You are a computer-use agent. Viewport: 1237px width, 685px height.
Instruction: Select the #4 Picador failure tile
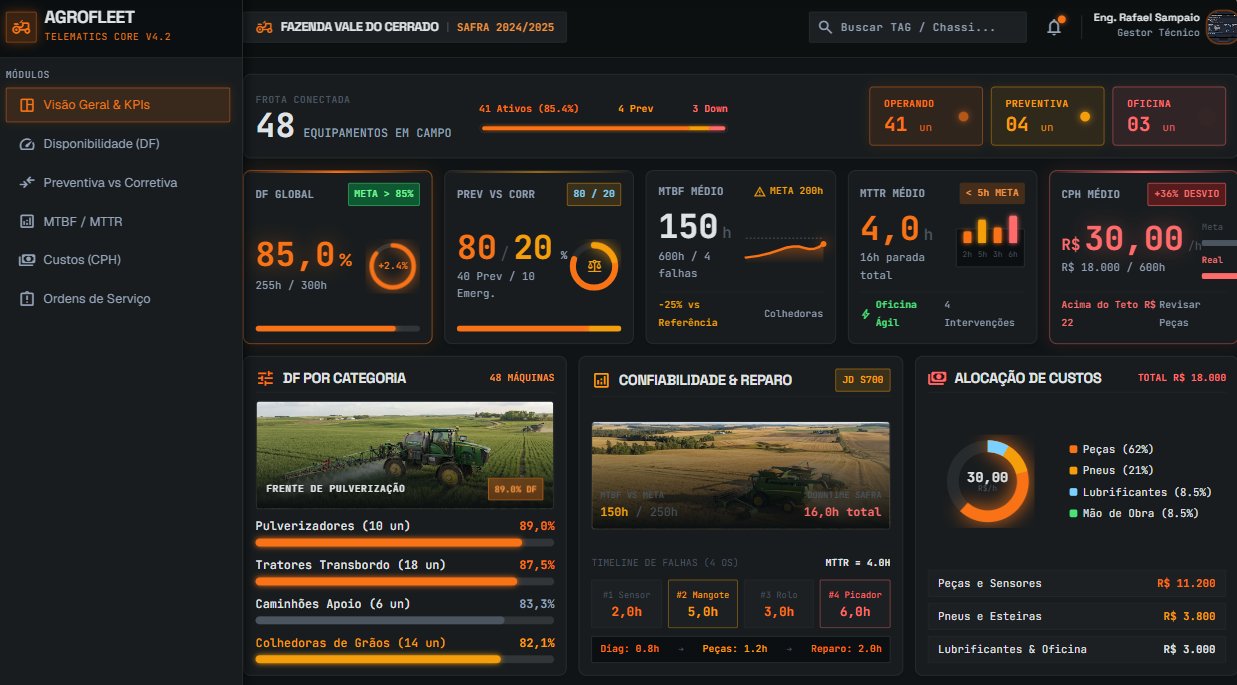(x=855, y=604)
